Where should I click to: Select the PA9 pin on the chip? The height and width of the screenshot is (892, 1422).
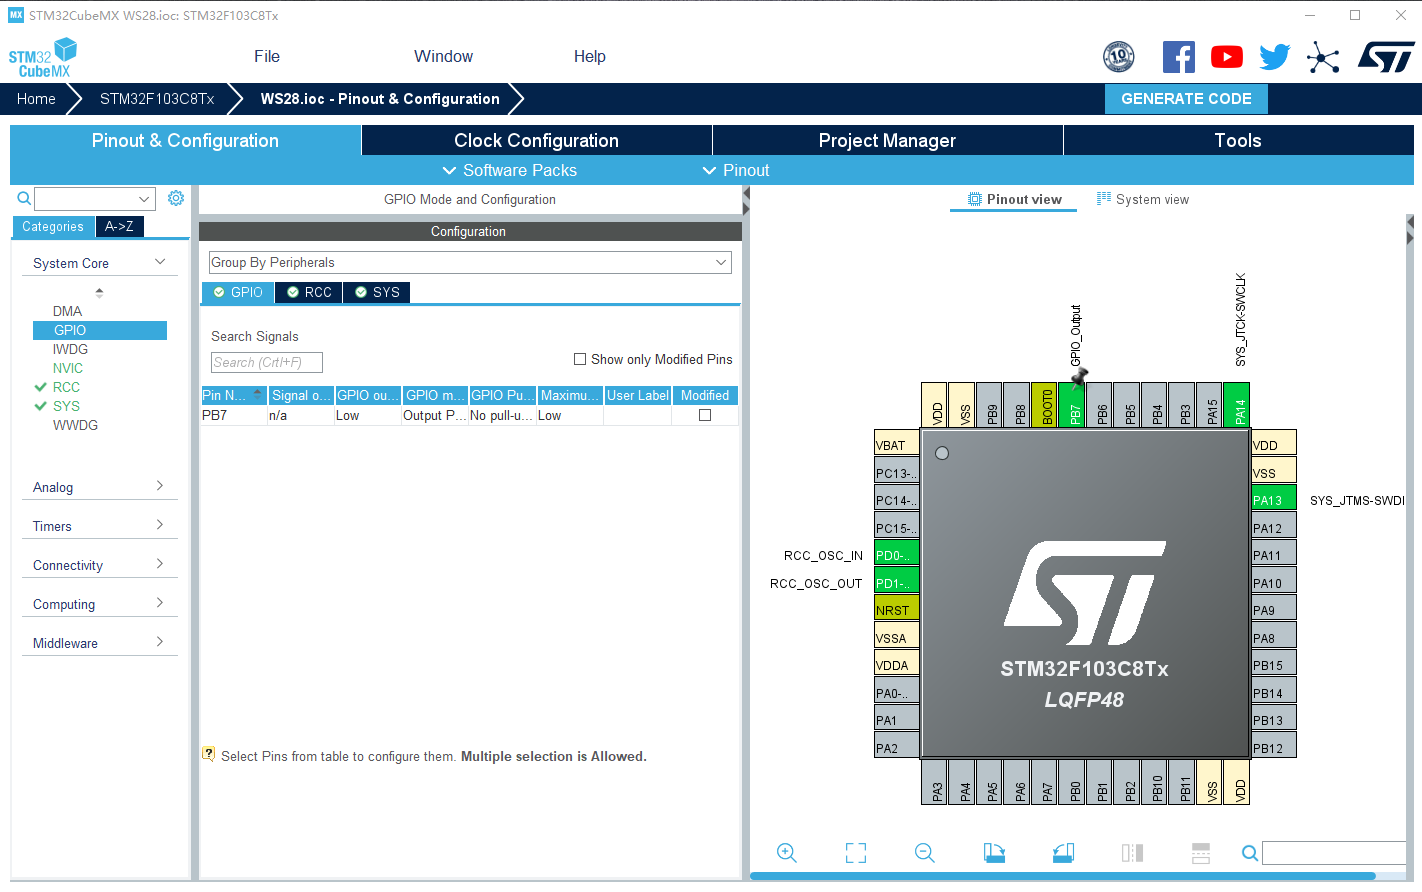(1273, 608)
